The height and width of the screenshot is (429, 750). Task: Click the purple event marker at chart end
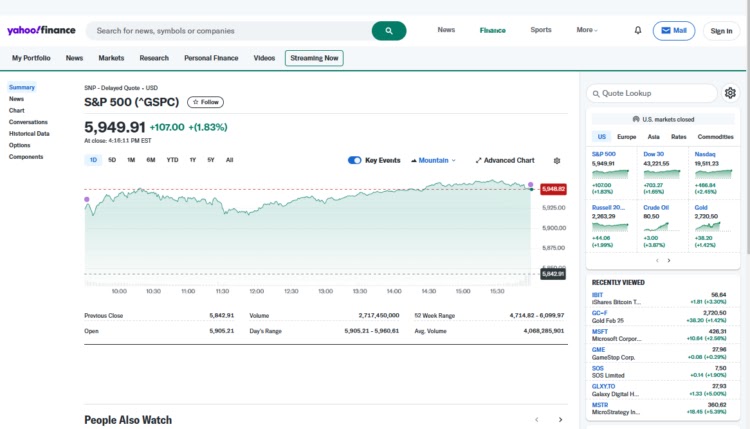click(530, 185)
